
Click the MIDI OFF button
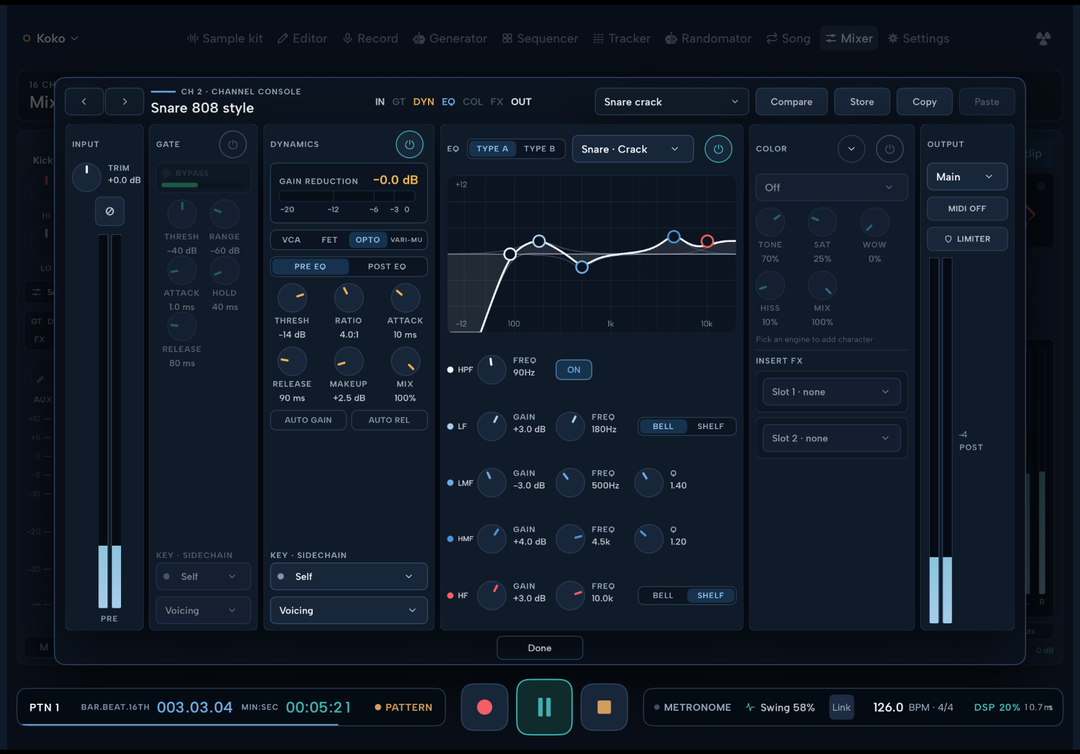tap(967, 209)
